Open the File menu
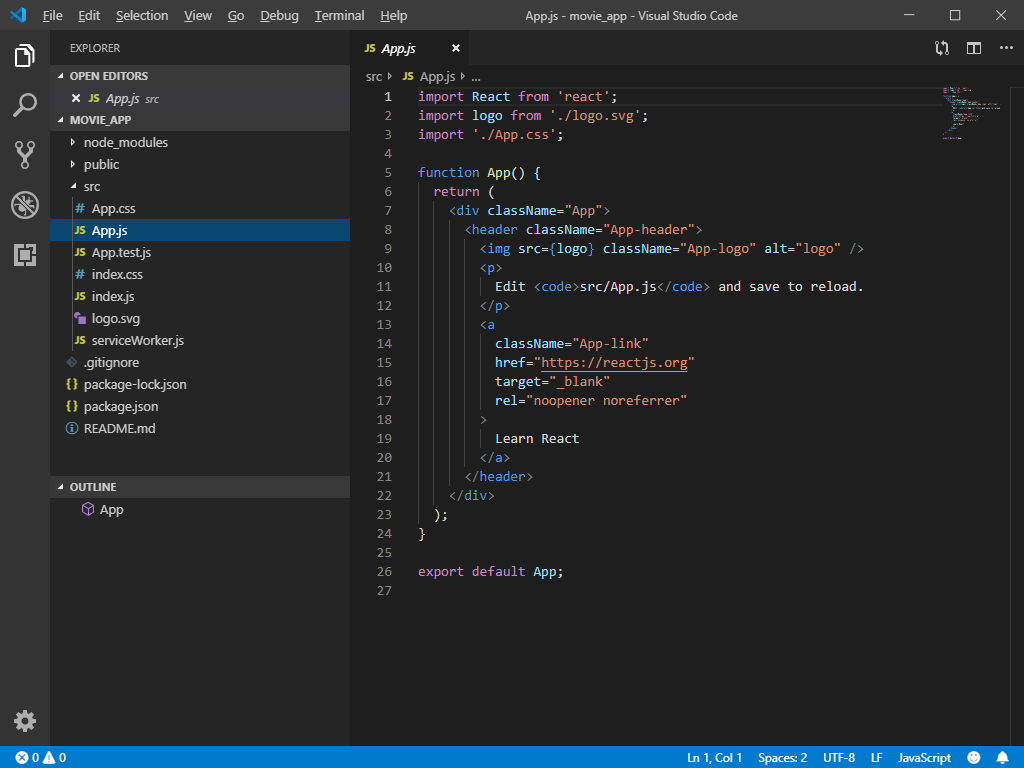 pos(52,16)
